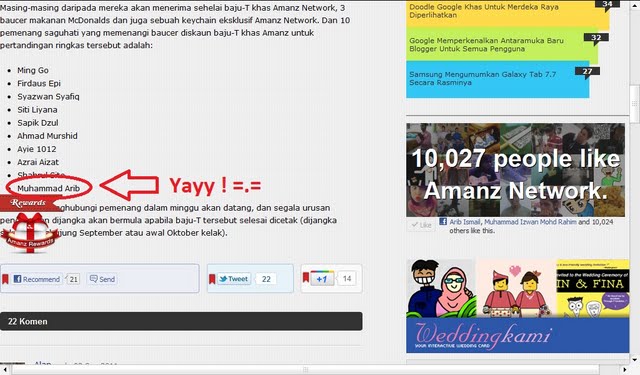Click the name Syazwan Syafiq in list
This screenshot has width=640, height=375.
coord(48,97)
